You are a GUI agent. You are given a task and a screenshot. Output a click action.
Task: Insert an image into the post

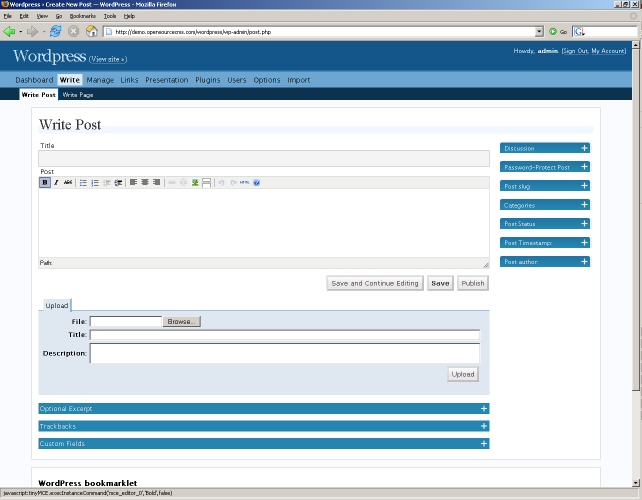click(x=195, y=183)
